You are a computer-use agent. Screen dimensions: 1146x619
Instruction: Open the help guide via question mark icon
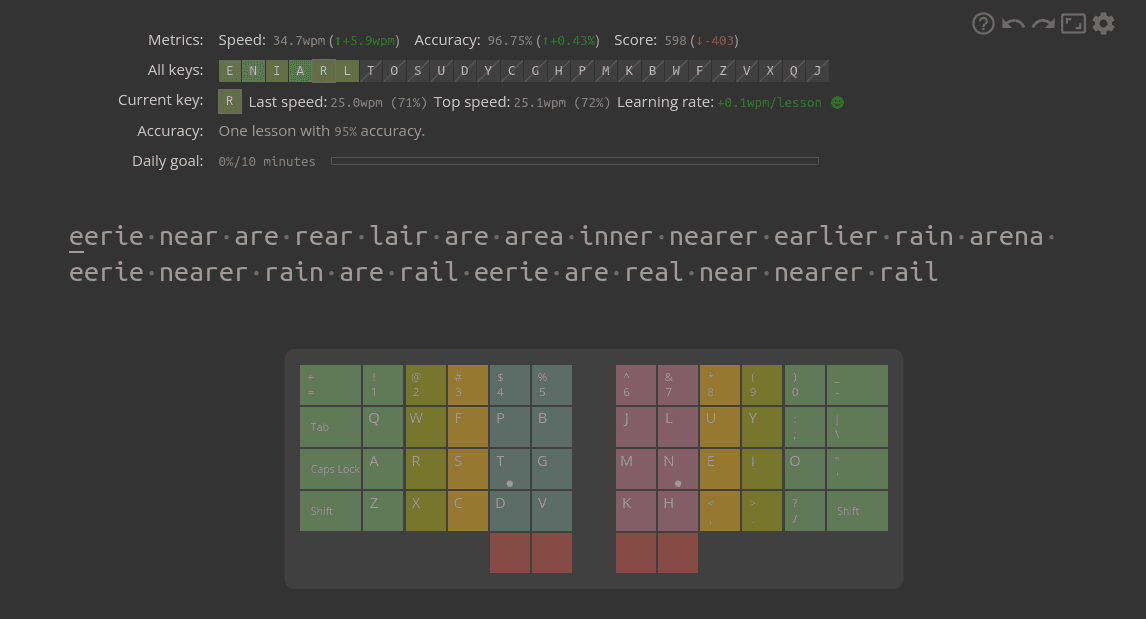pyautogui.click(x=982, y=22)
